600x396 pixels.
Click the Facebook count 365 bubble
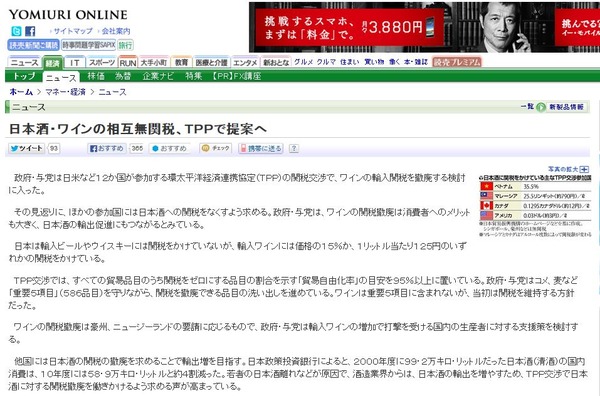137,148
